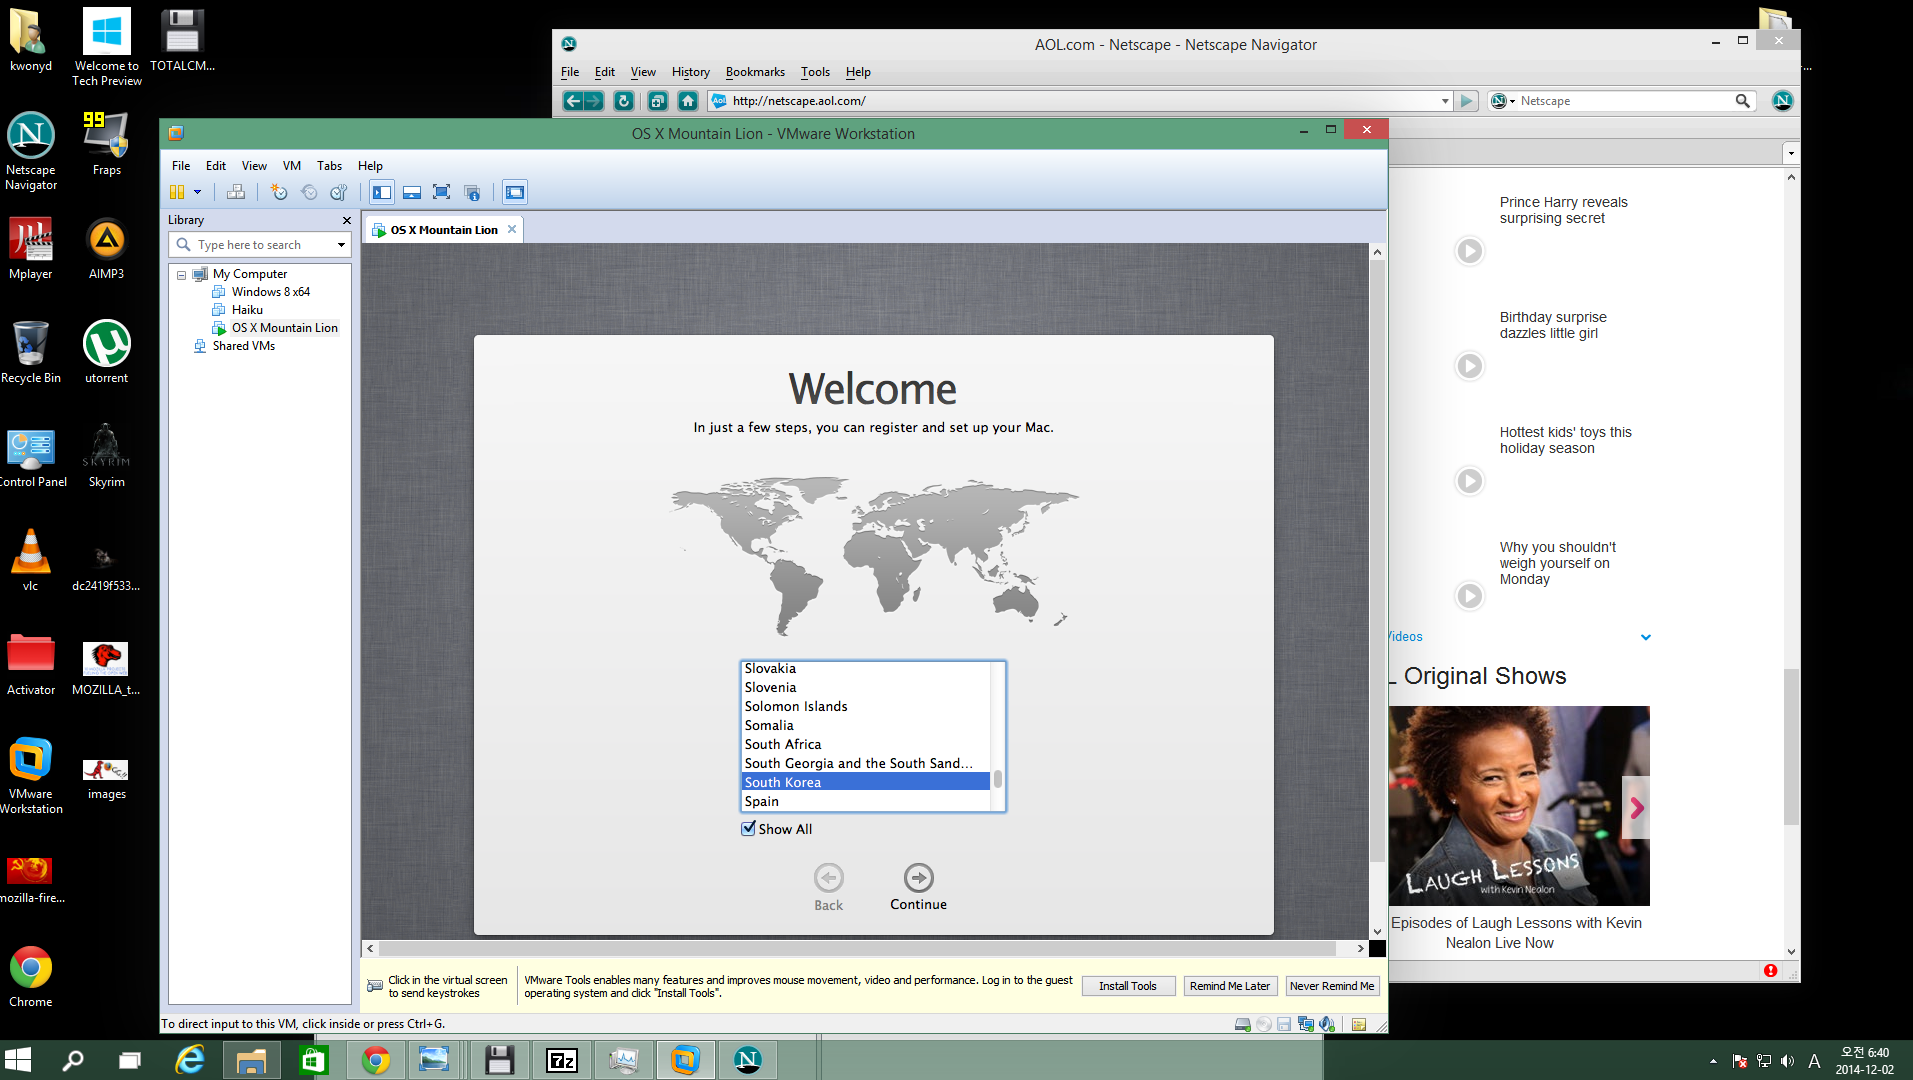Click the Netscape search magnifier icon
Viewport: 1913px width, 1080px height.
[1743, 101]
